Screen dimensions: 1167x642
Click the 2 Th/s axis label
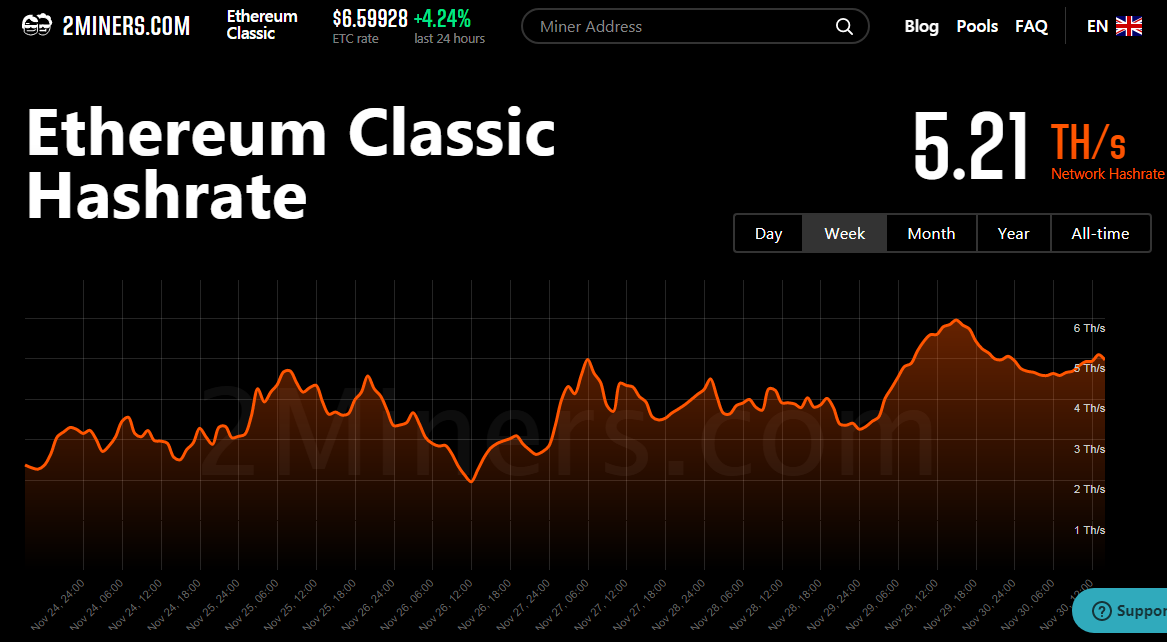tap(1089, 489)
